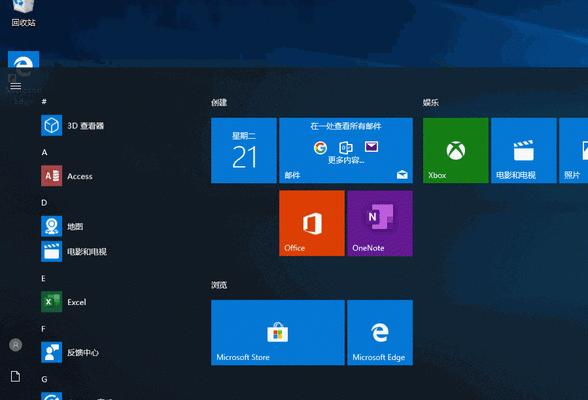Screen dimensions: 588x400
Task: Open the Photos (照片) tile
Action: [x=574, y=150]
